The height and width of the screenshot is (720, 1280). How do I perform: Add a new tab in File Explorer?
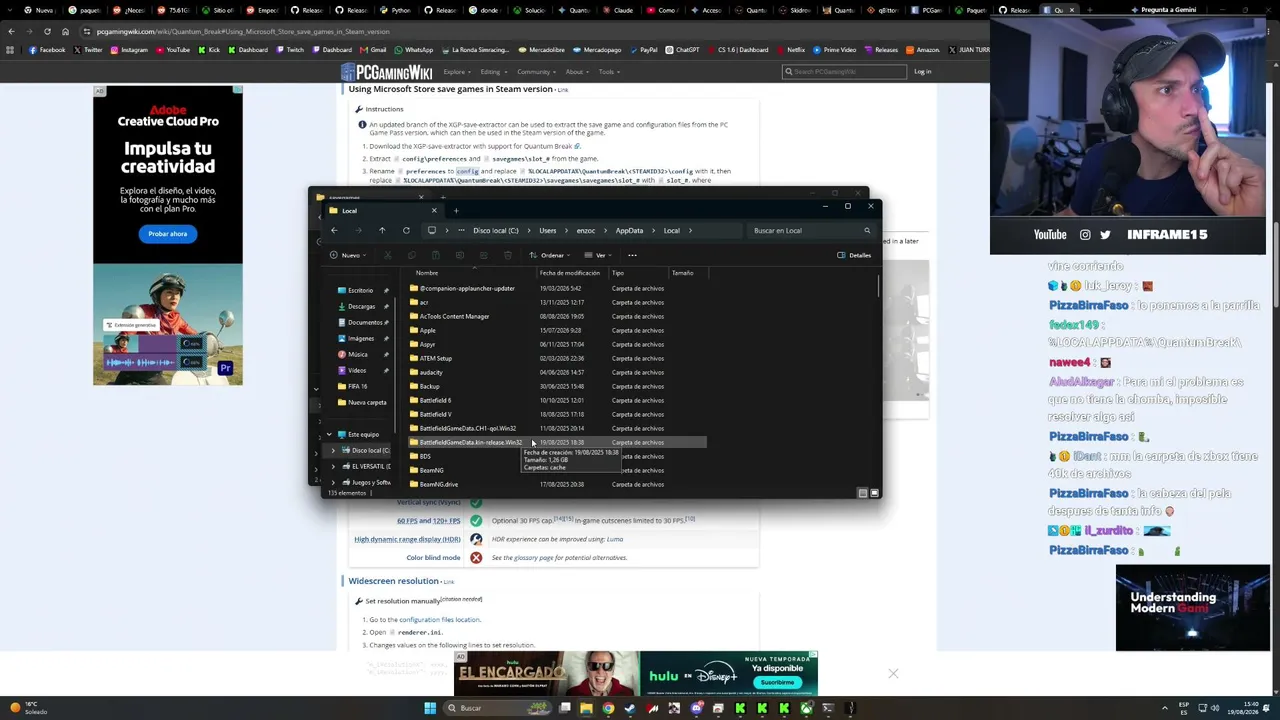456,210
